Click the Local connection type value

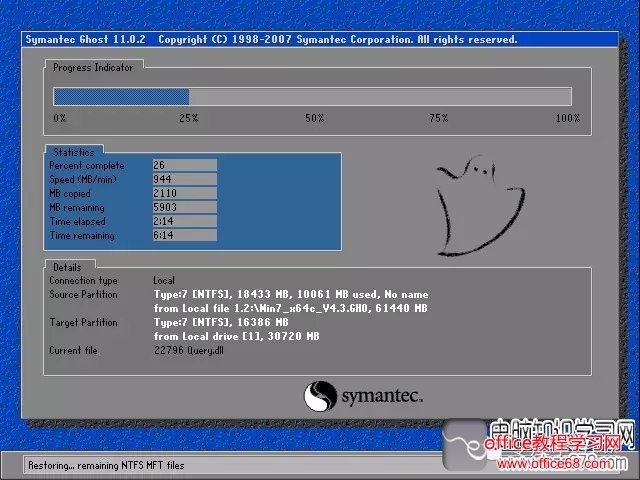pos(164,280)
